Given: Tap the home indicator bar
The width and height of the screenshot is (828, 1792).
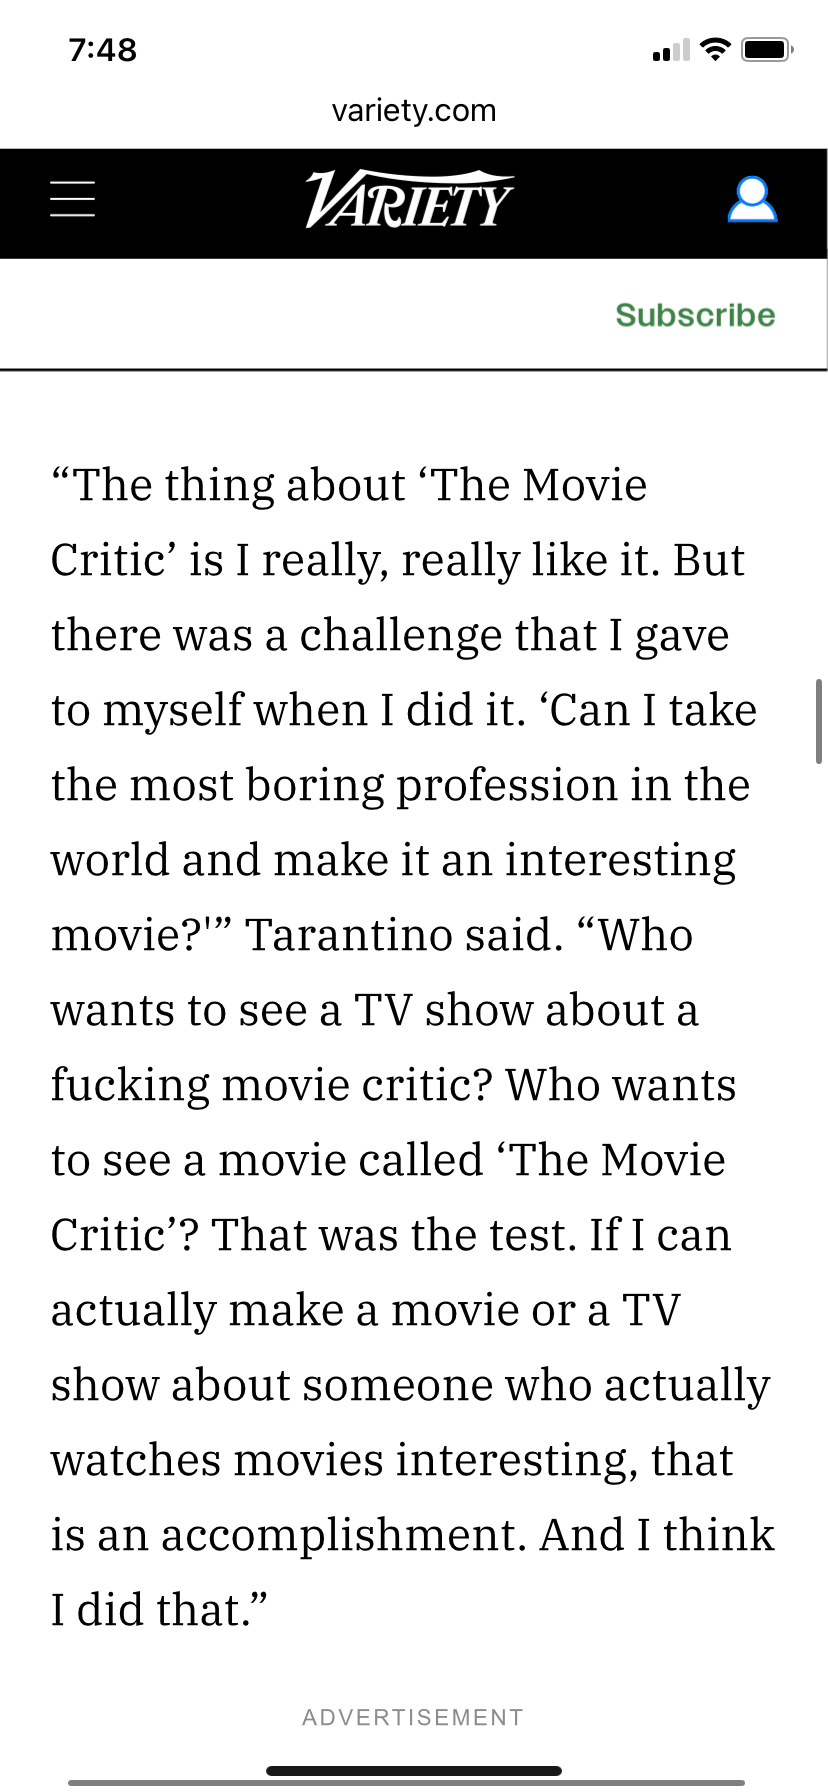Looking at the screenshot, I should point(413,1770).
